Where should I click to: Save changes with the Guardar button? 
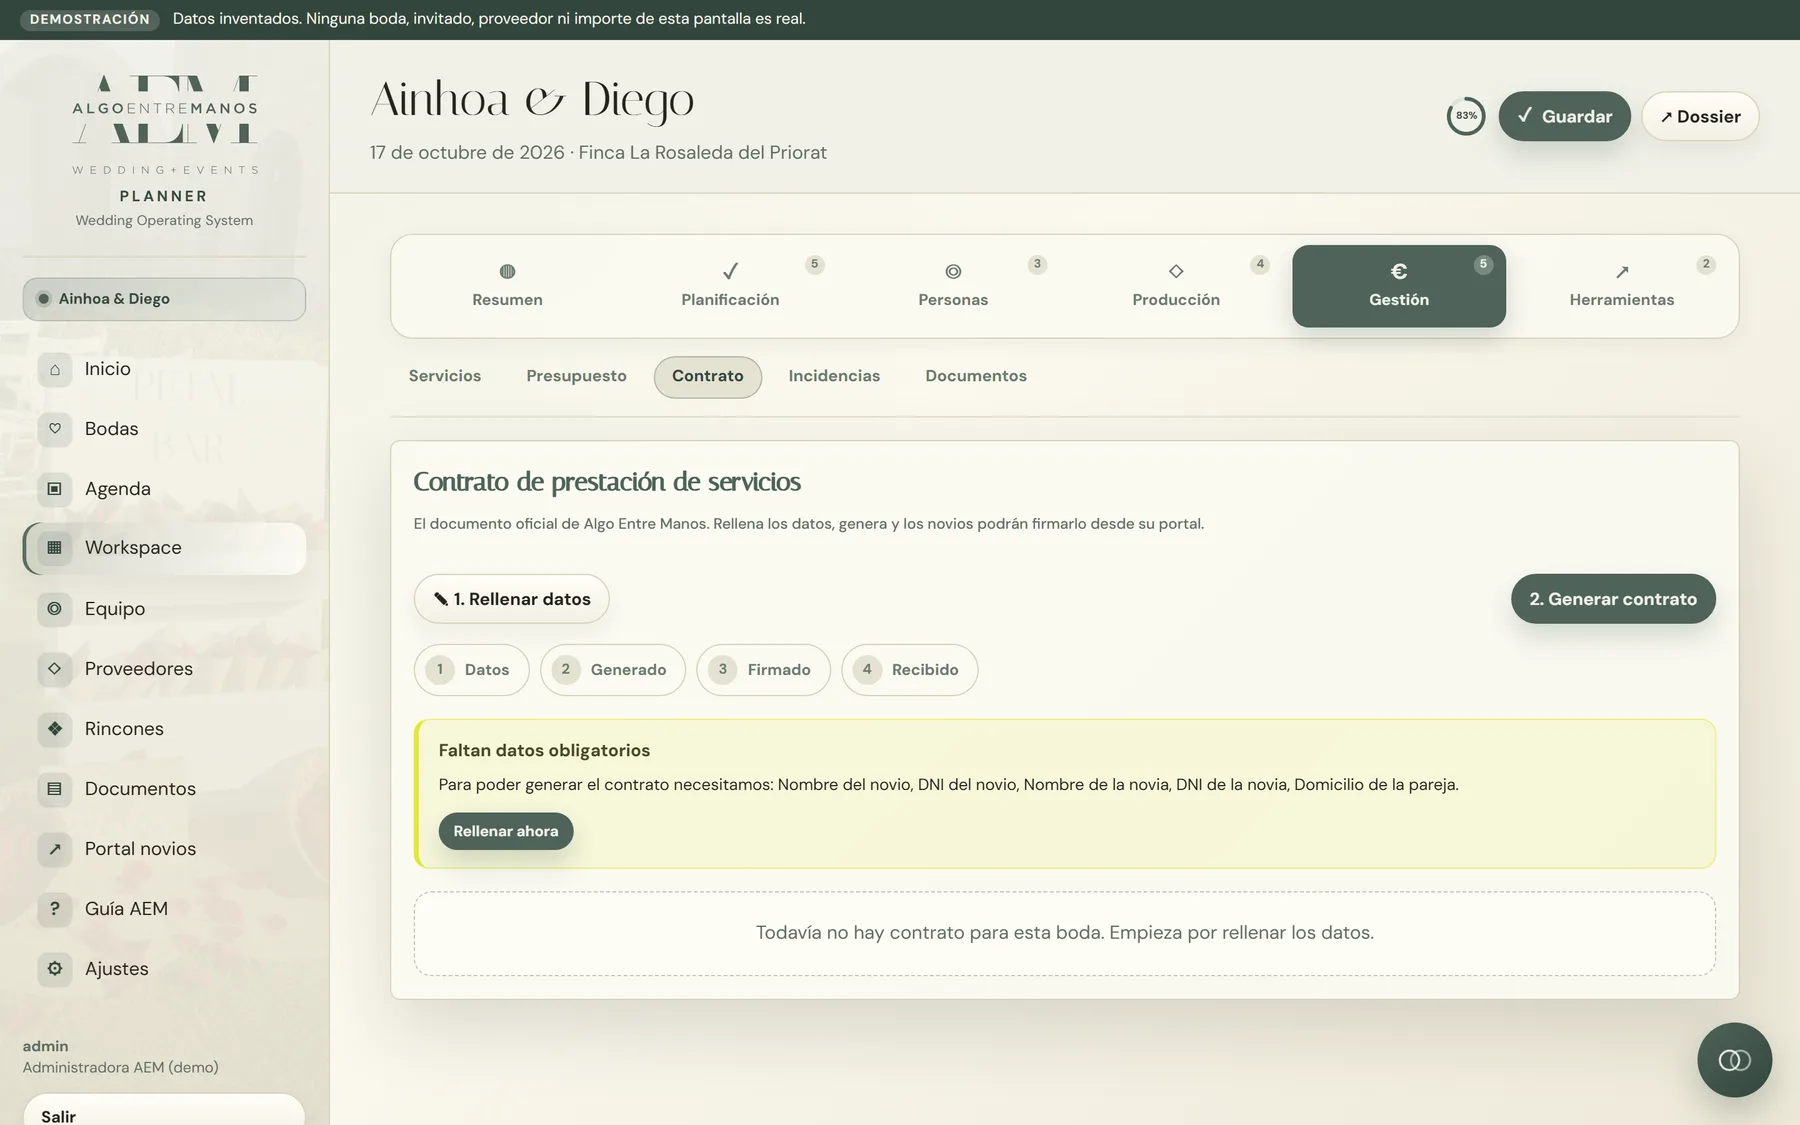(x=1564, y=116)
